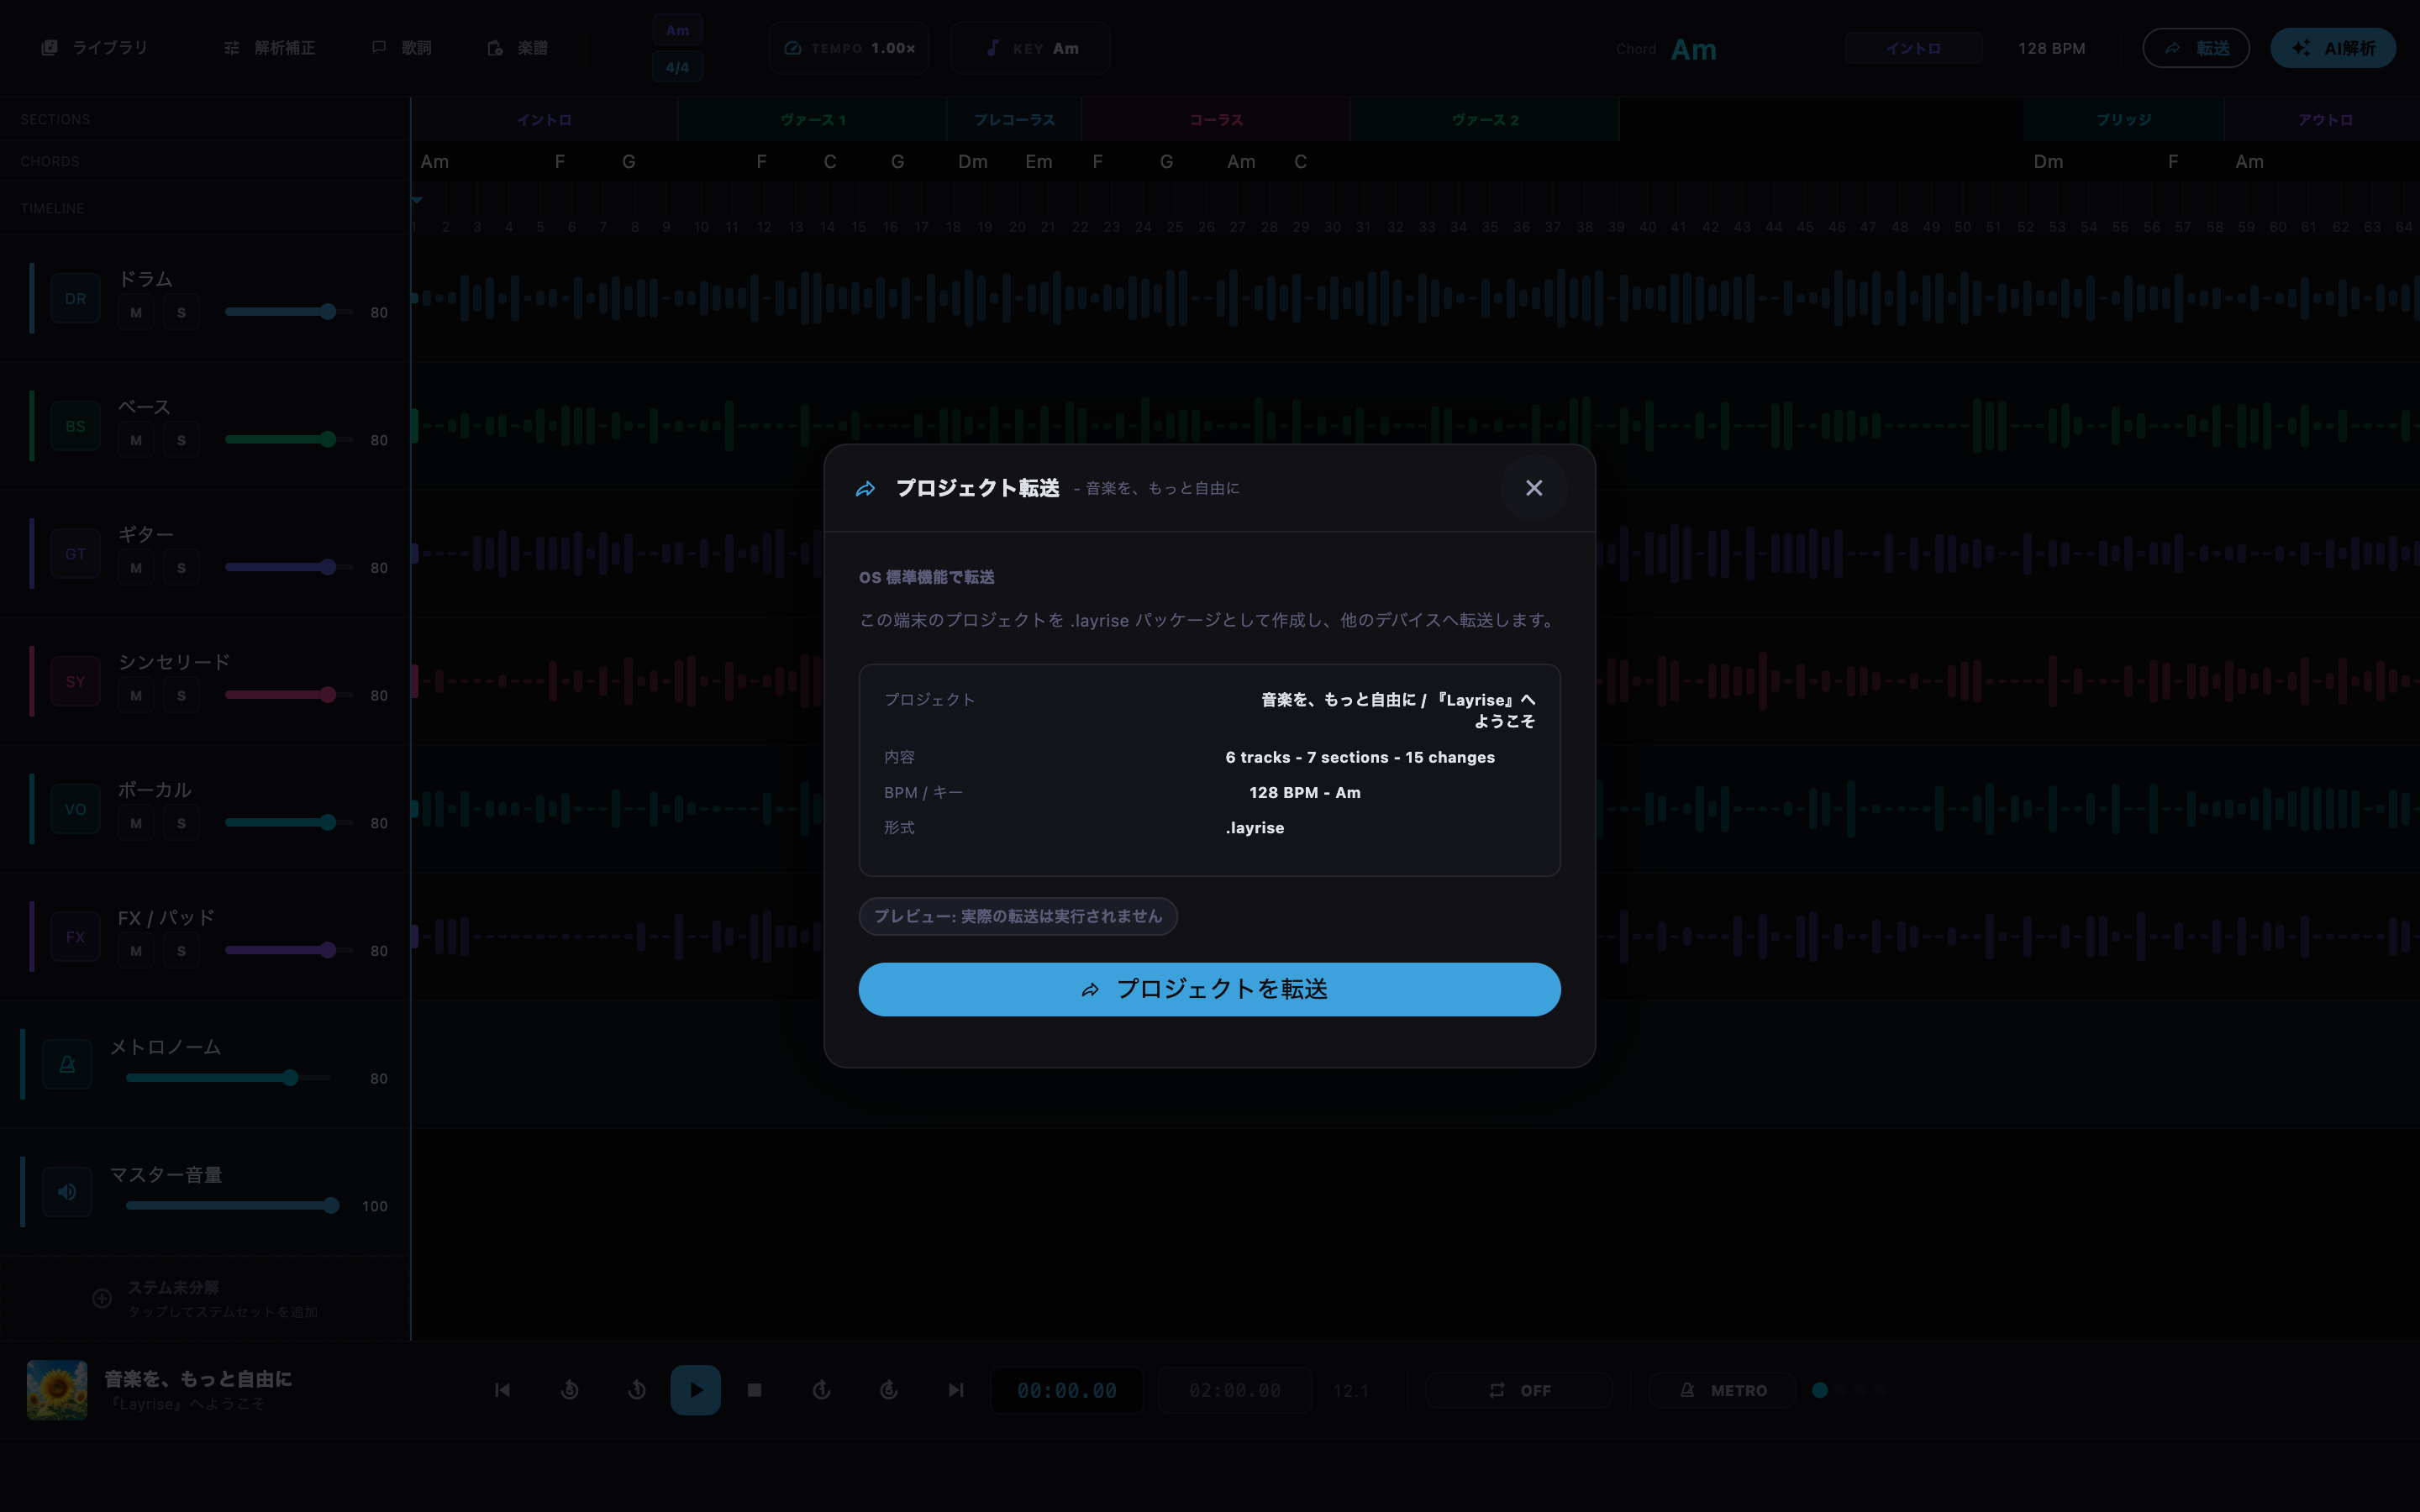The image size is (2420, 1512).
Task: Click the 4/4 time signature badge
Action: coord(677,67)
